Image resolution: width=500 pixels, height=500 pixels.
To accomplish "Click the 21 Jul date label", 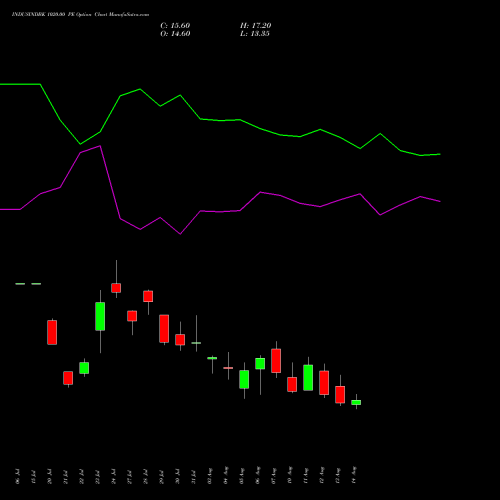I will pos(66,476).
